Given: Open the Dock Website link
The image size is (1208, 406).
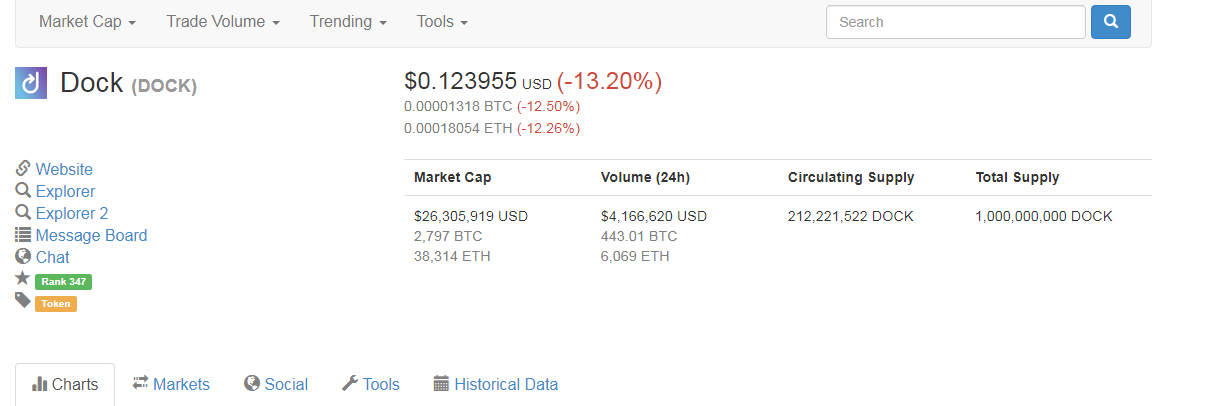Looking at the screenshot, I should coord(64,169).
